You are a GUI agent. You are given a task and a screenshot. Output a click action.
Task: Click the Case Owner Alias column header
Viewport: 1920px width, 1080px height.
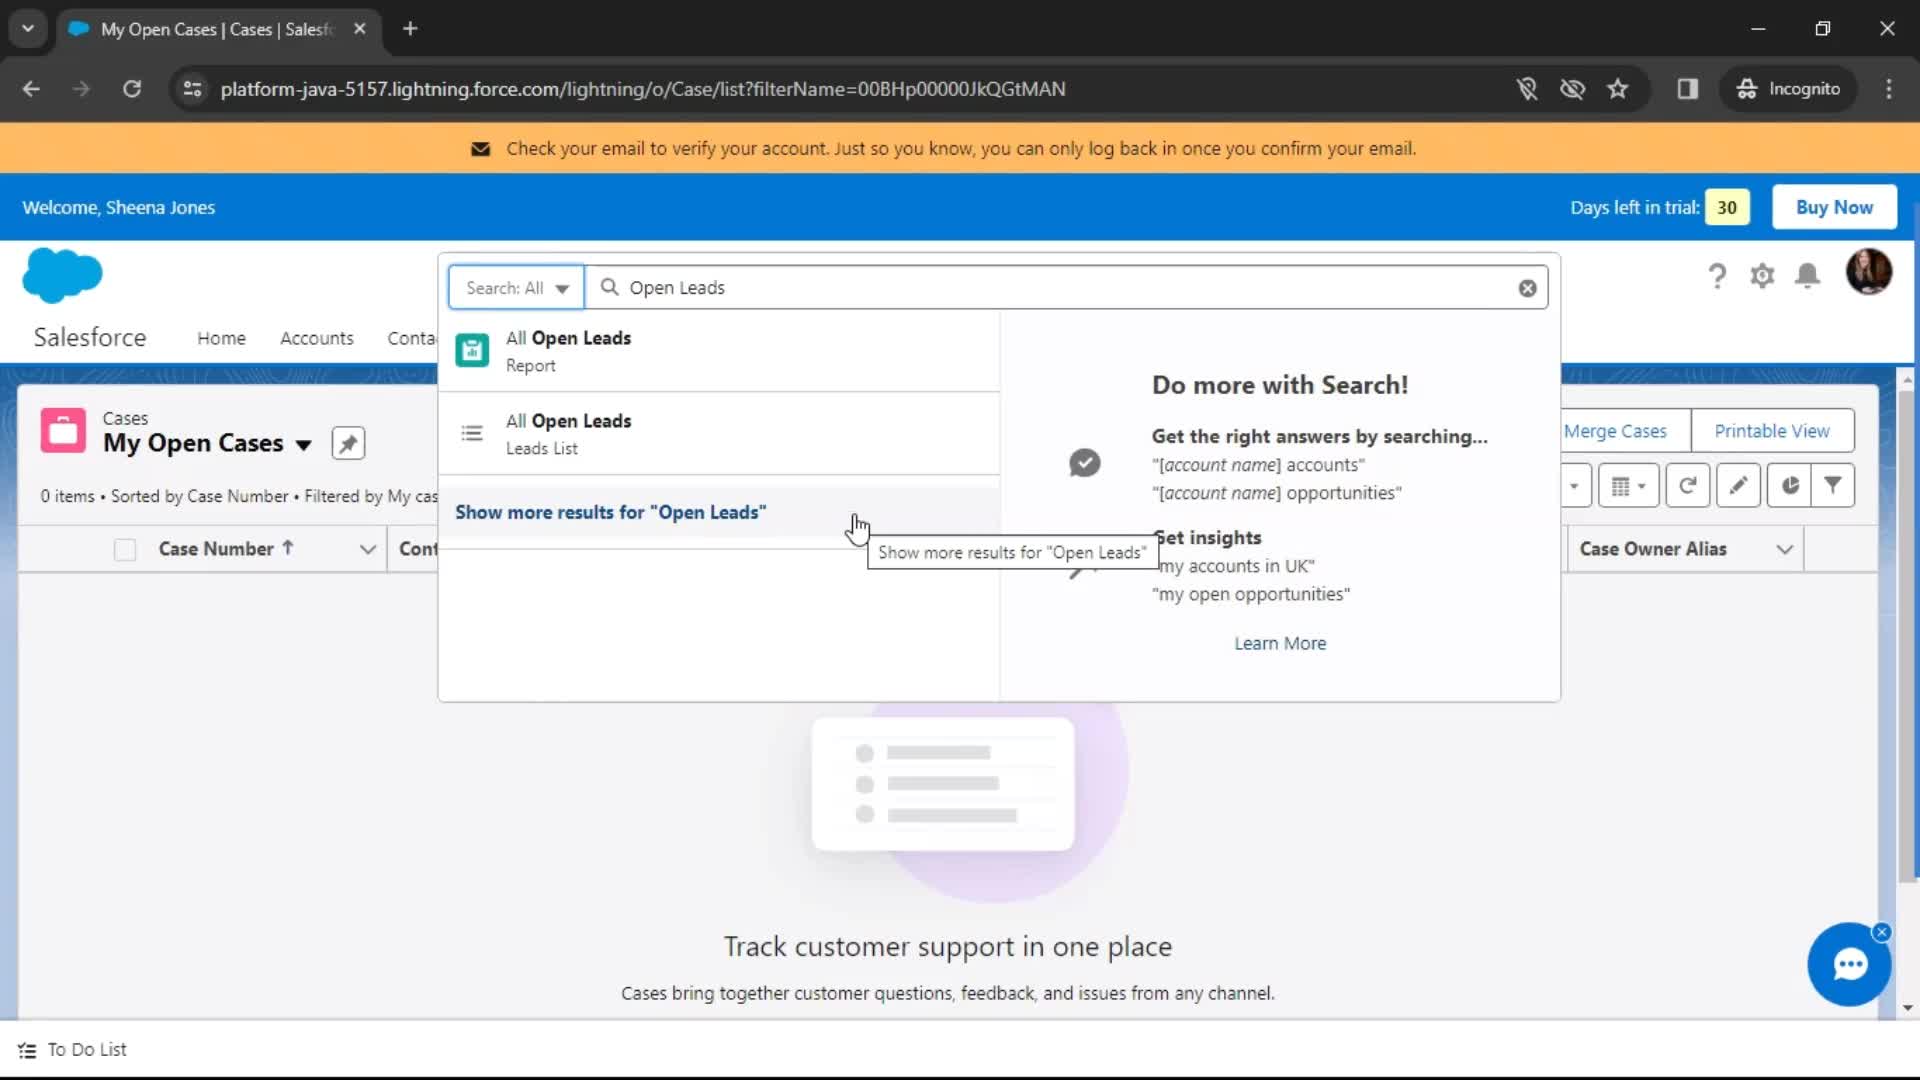click(x=1653, y=549)
